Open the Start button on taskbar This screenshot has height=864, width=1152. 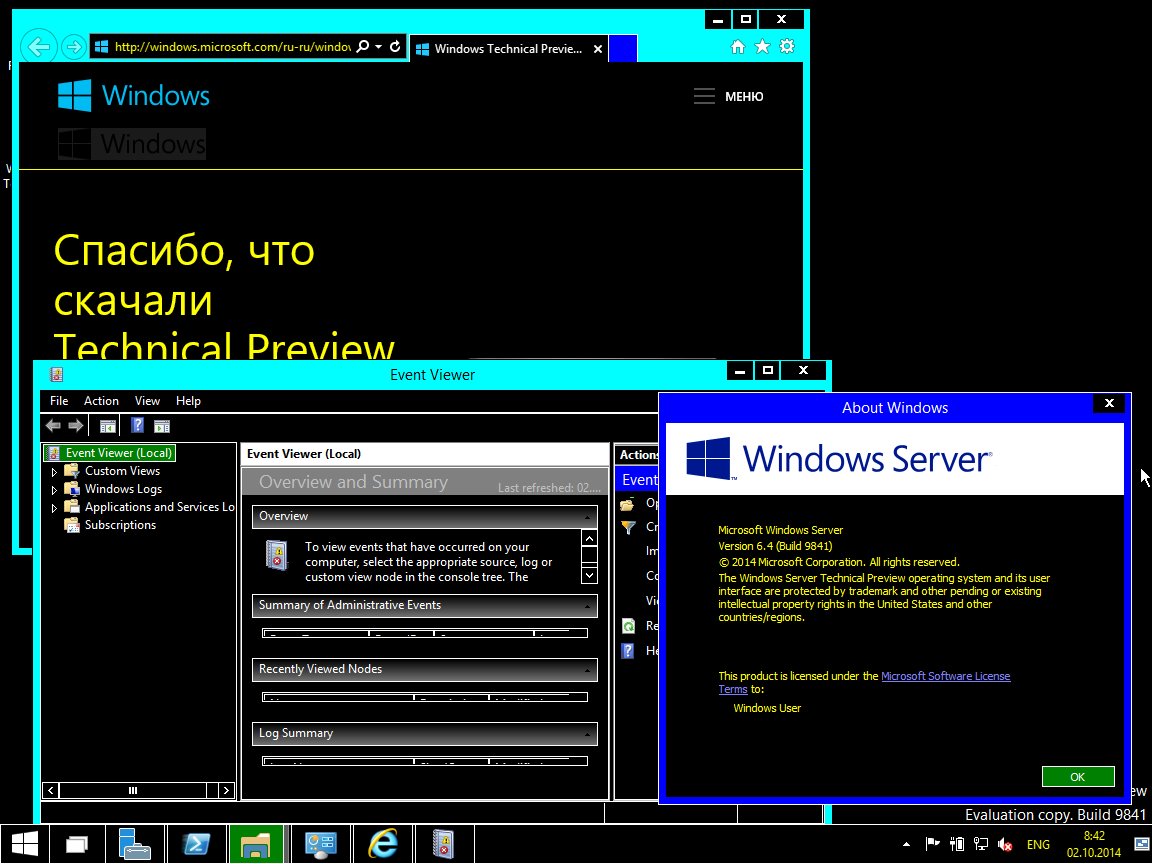[x=24, y=844]
